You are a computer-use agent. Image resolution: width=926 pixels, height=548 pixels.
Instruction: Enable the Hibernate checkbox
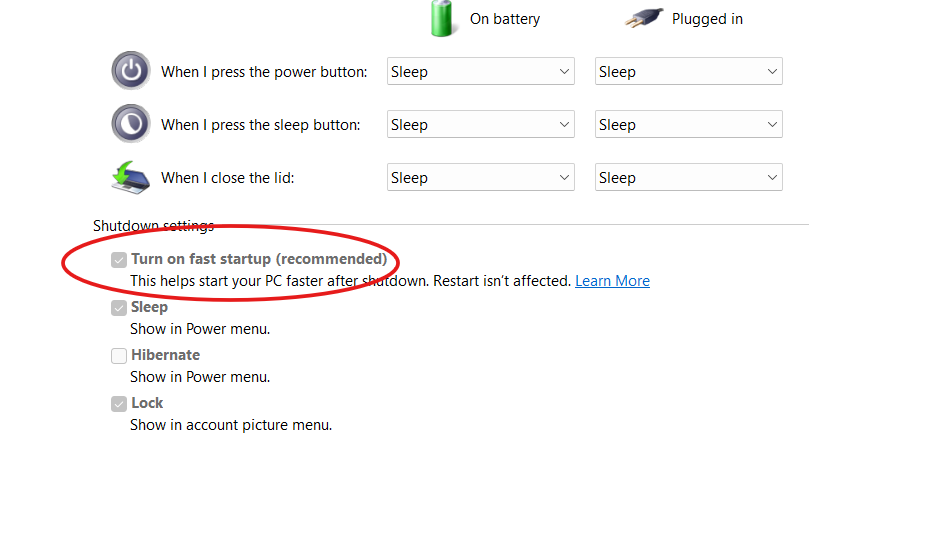point(119,355)
